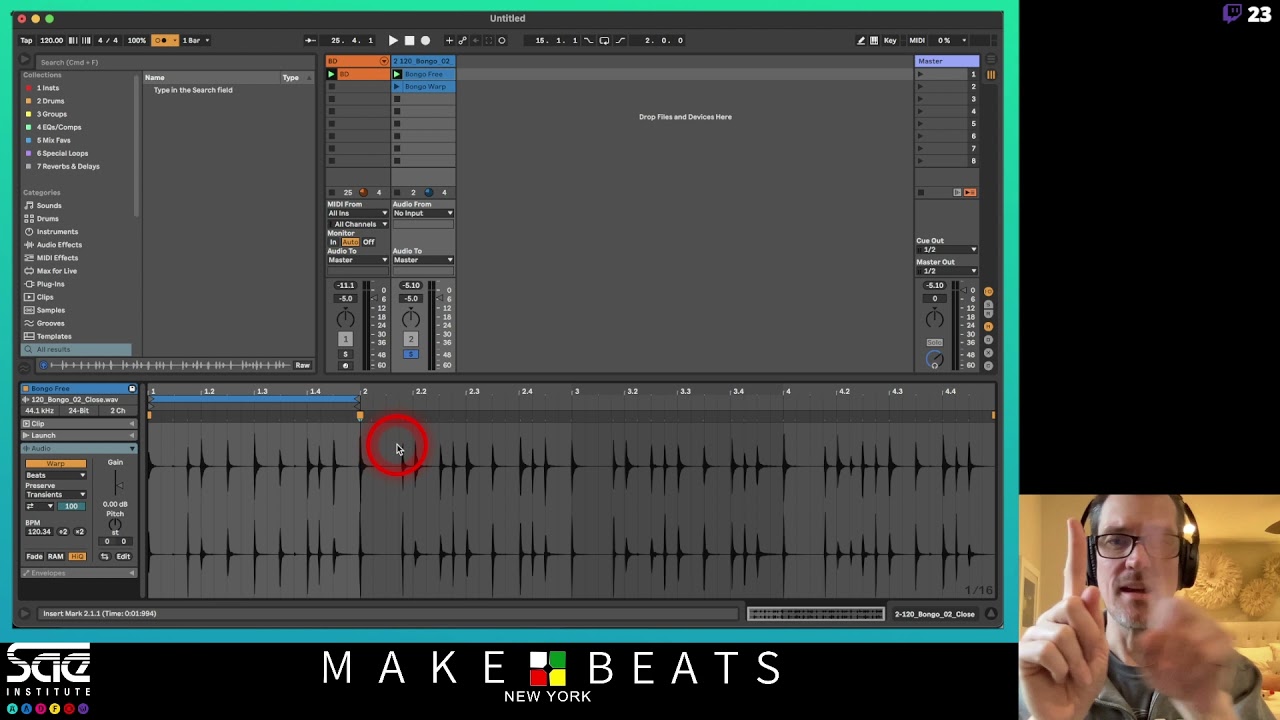Select the 1 Insts collection
Screen dimensions: 1280x720
click(48, 88)
